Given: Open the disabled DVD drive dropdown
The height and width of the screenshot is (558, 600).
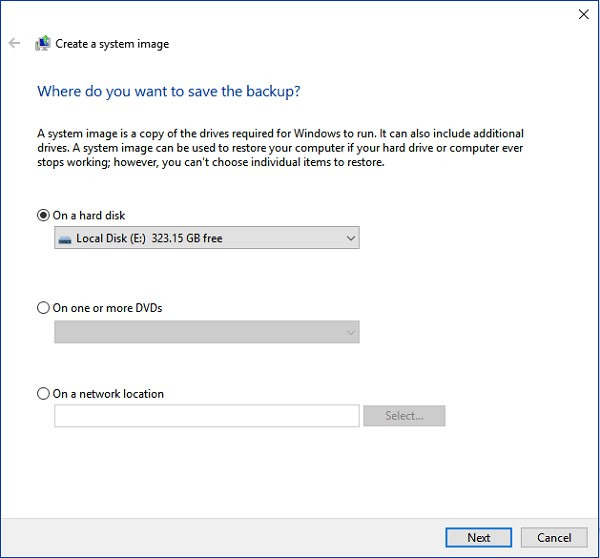Looking at the screenshot, I should pyautogui.click(x=207, y=332).
